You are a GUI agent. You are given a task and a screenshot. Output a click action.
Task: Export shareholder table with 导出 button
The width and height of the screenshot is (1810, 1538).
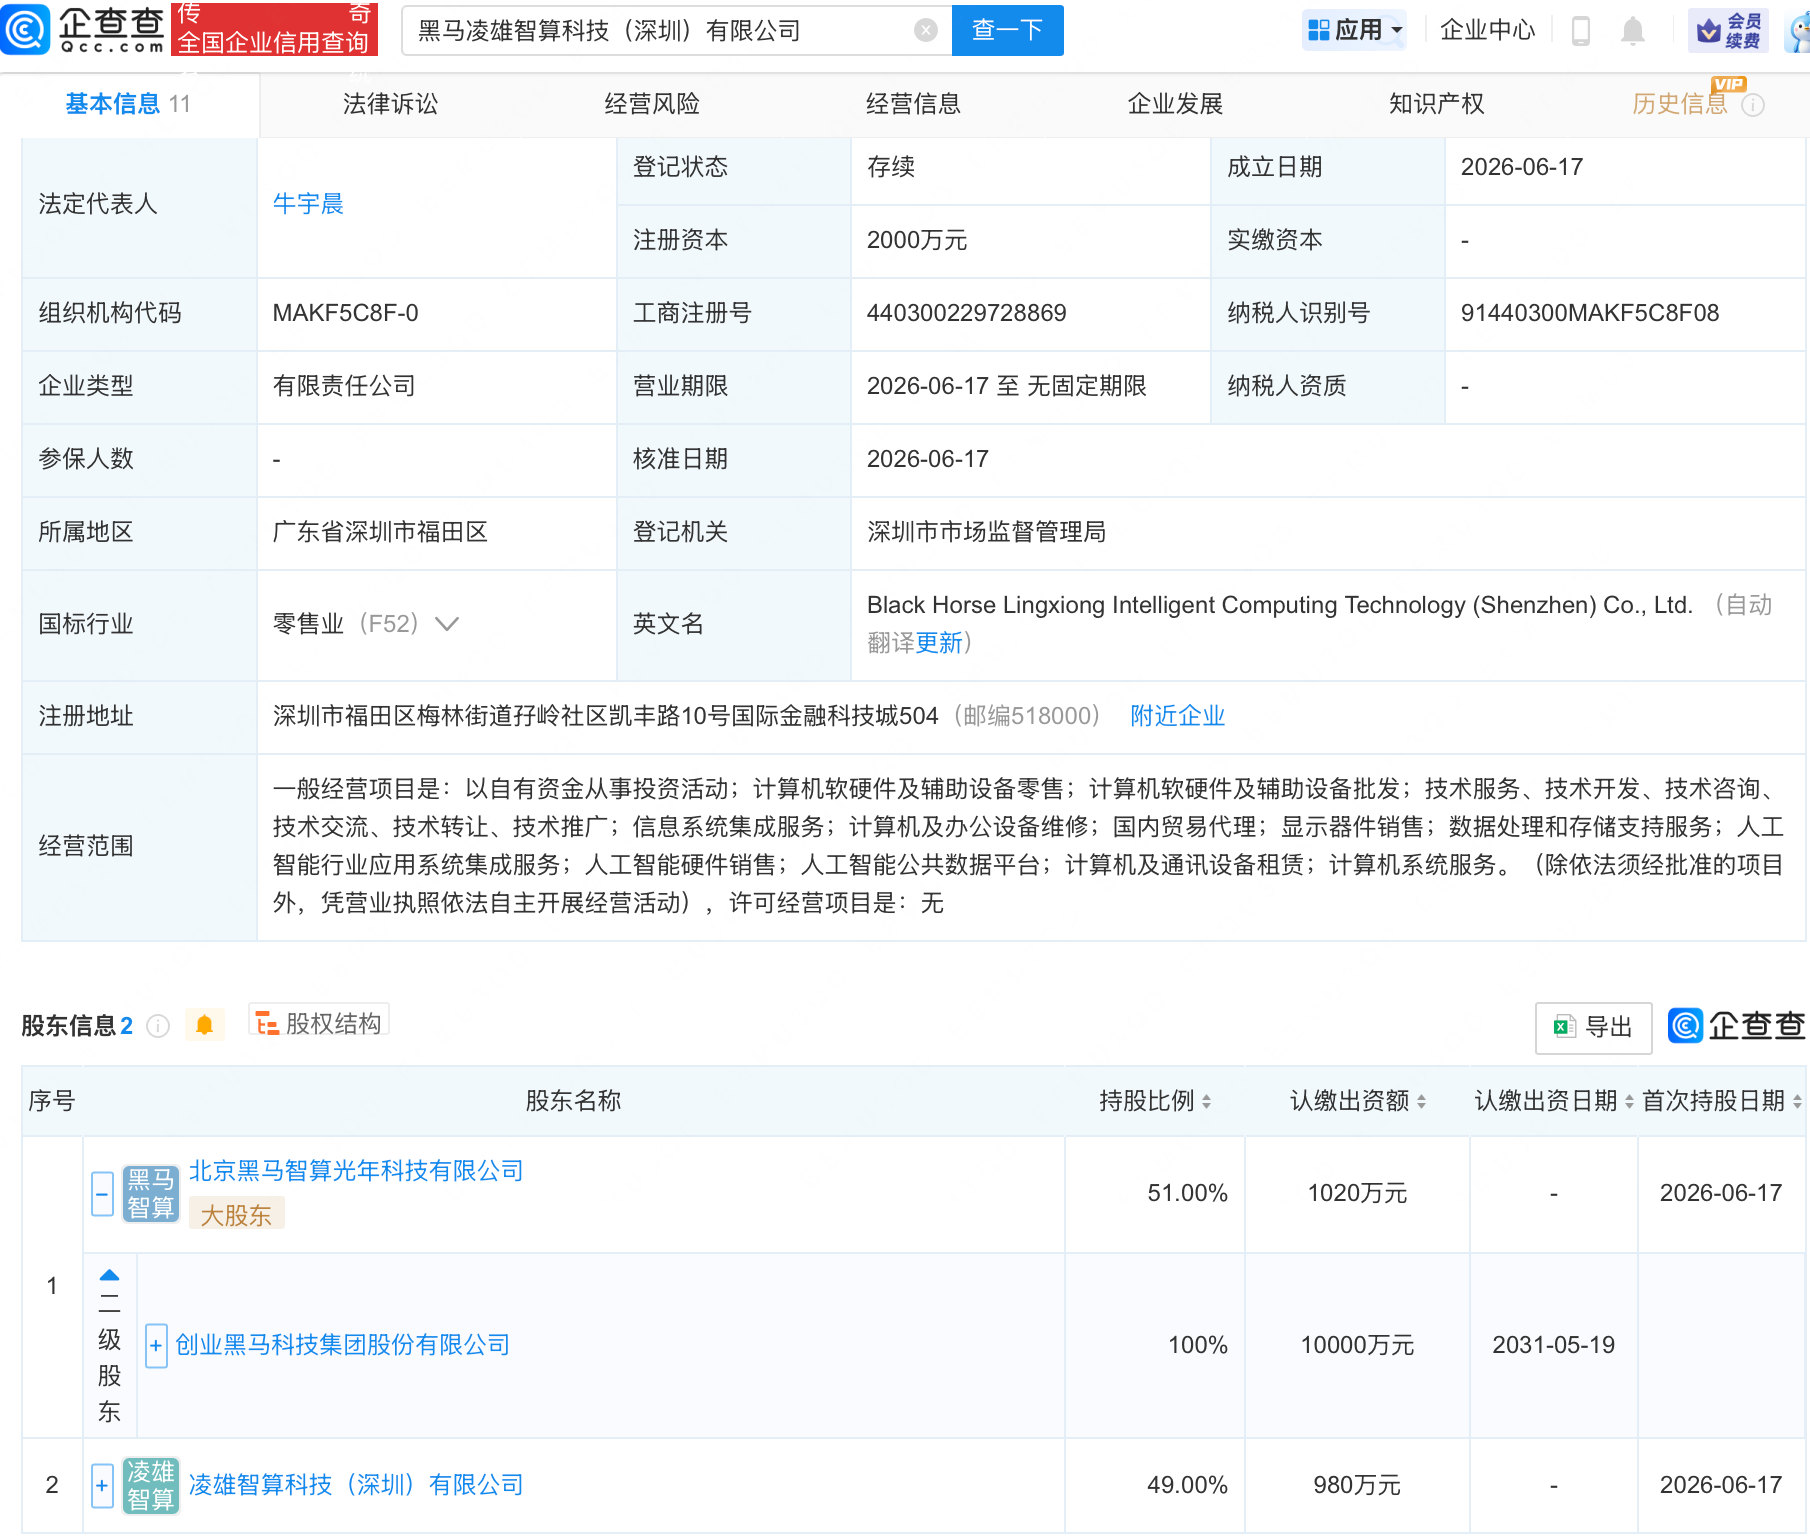pos(1594,1027)
